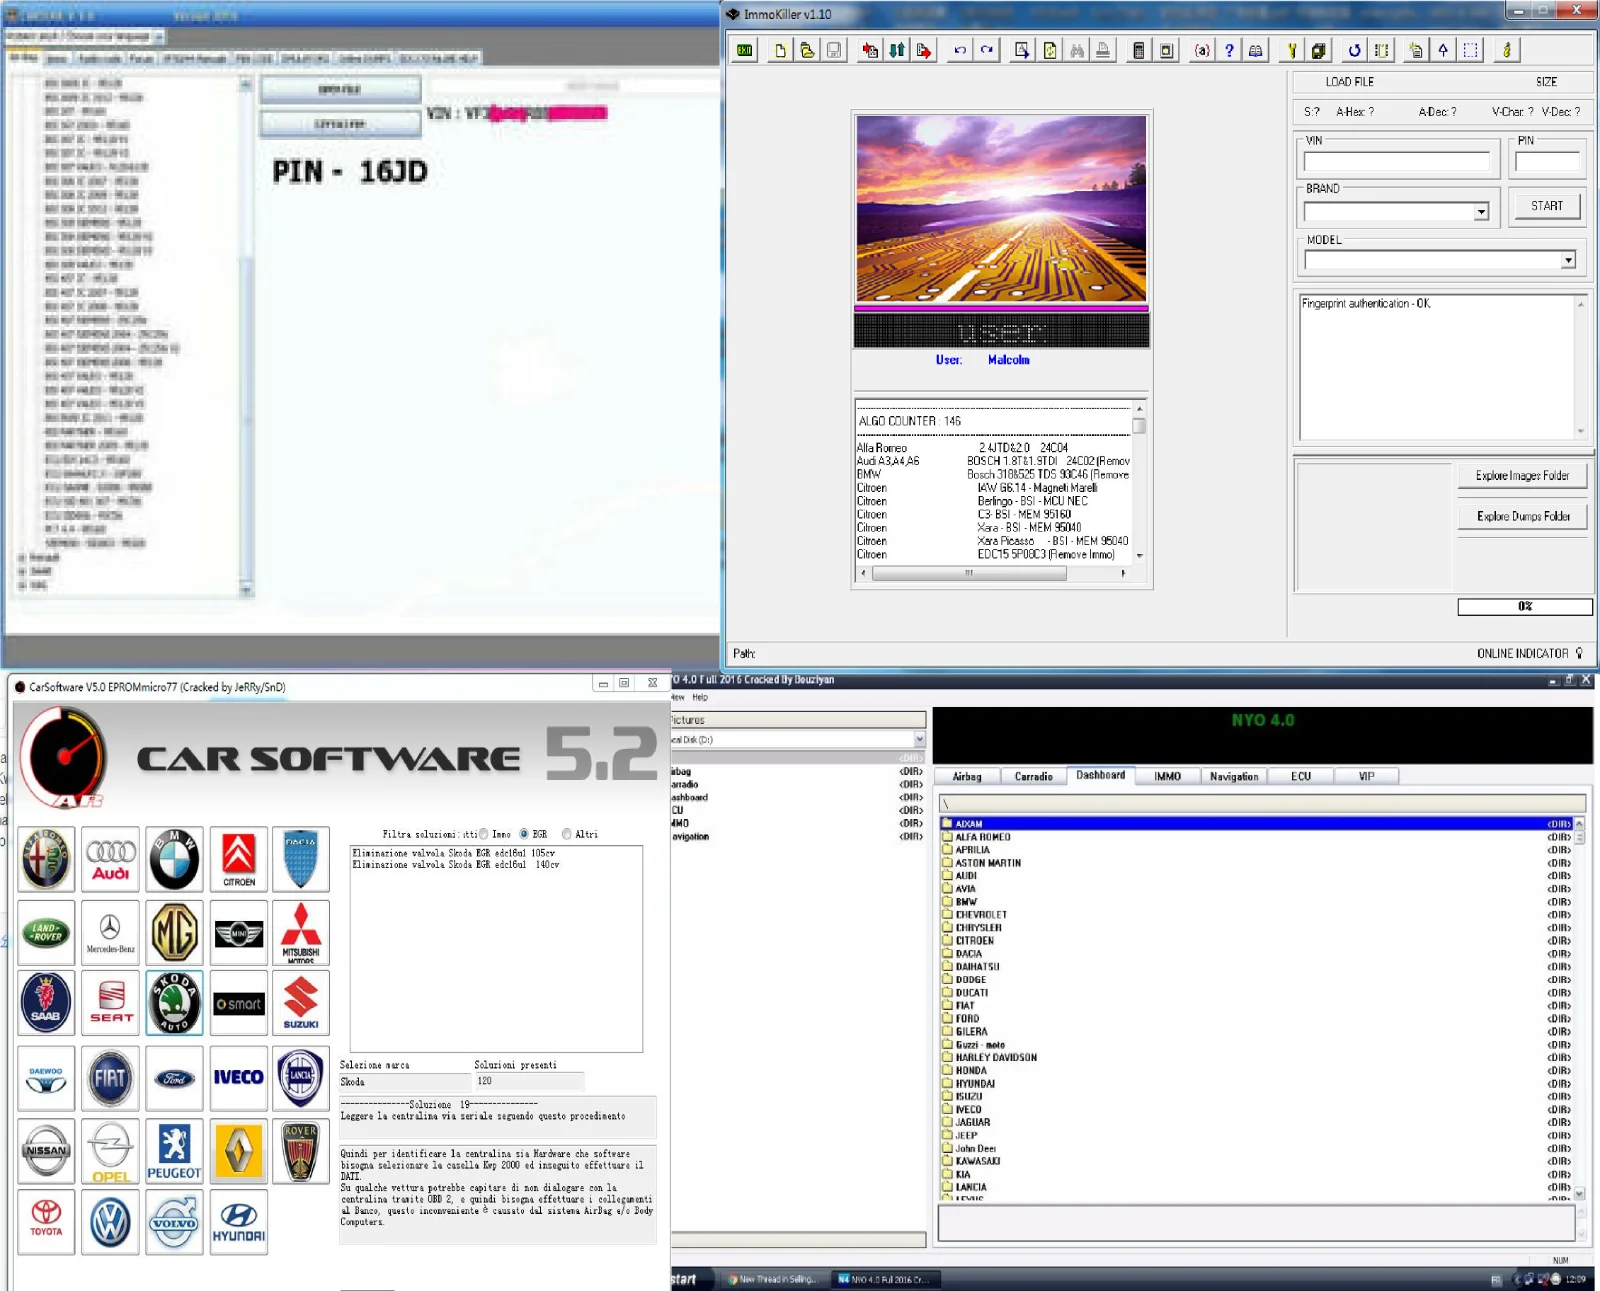Select the Mitsubishi brand logo
The height and width of the screenshot is (1291, 1600).
point(301,932)
